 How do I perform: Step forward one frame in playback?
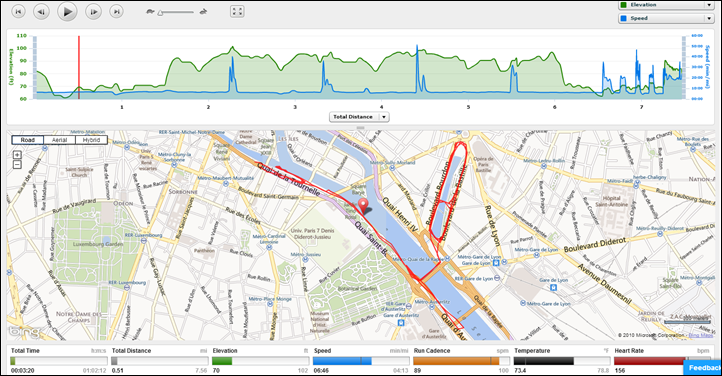[x=93, y=12]
